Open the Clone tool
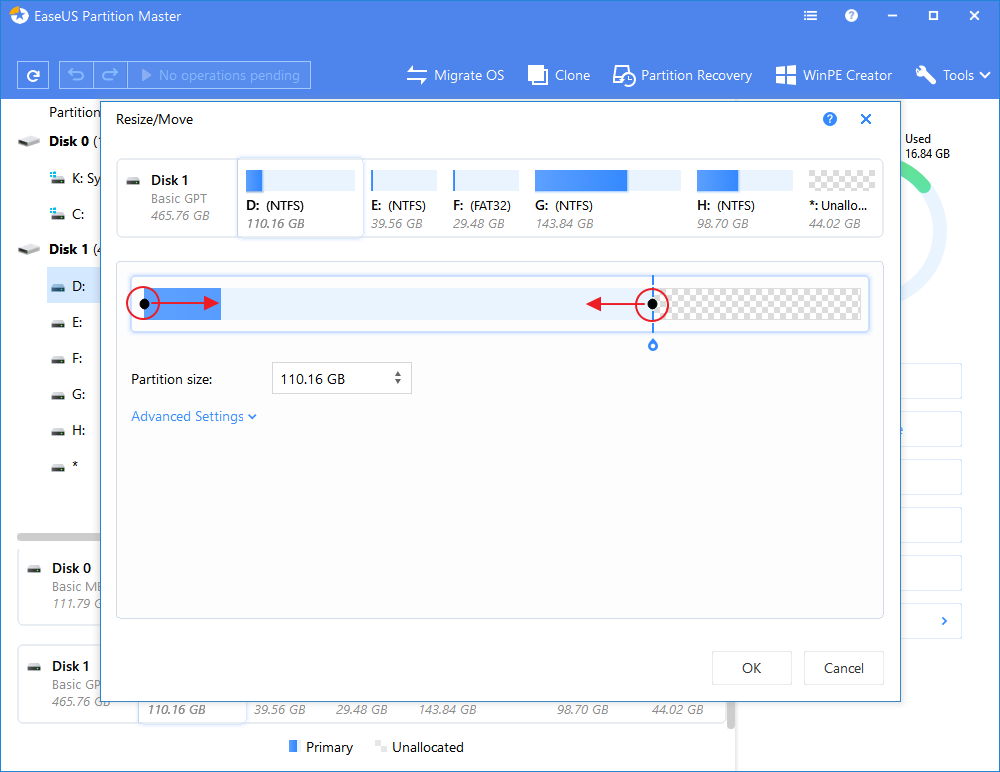Viewport: 1000px width, 772px height. tap(558, 75)
